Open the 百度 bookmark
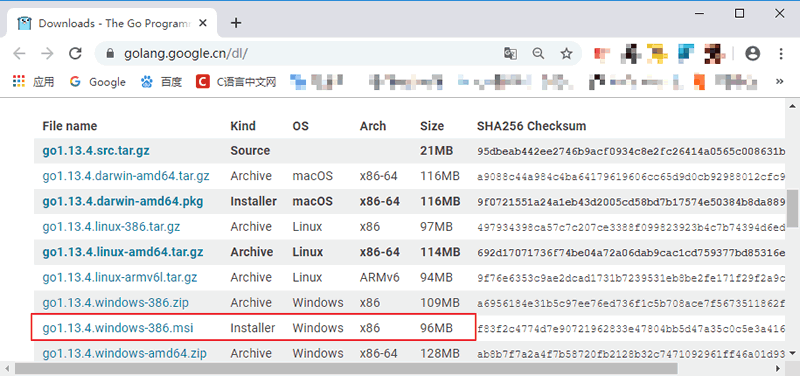 point(161,82)
